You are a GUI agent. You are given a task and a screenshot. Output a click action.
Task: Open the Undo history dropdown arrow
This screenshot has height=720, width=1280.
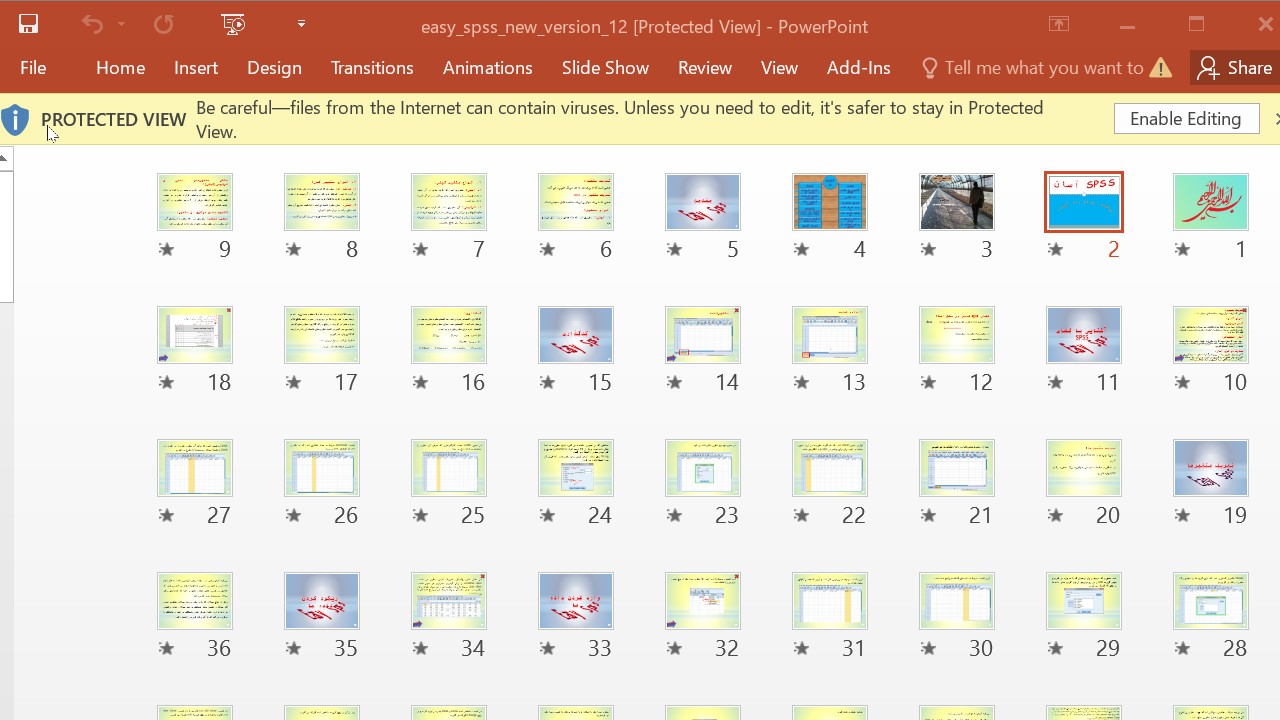coord(121,25)
